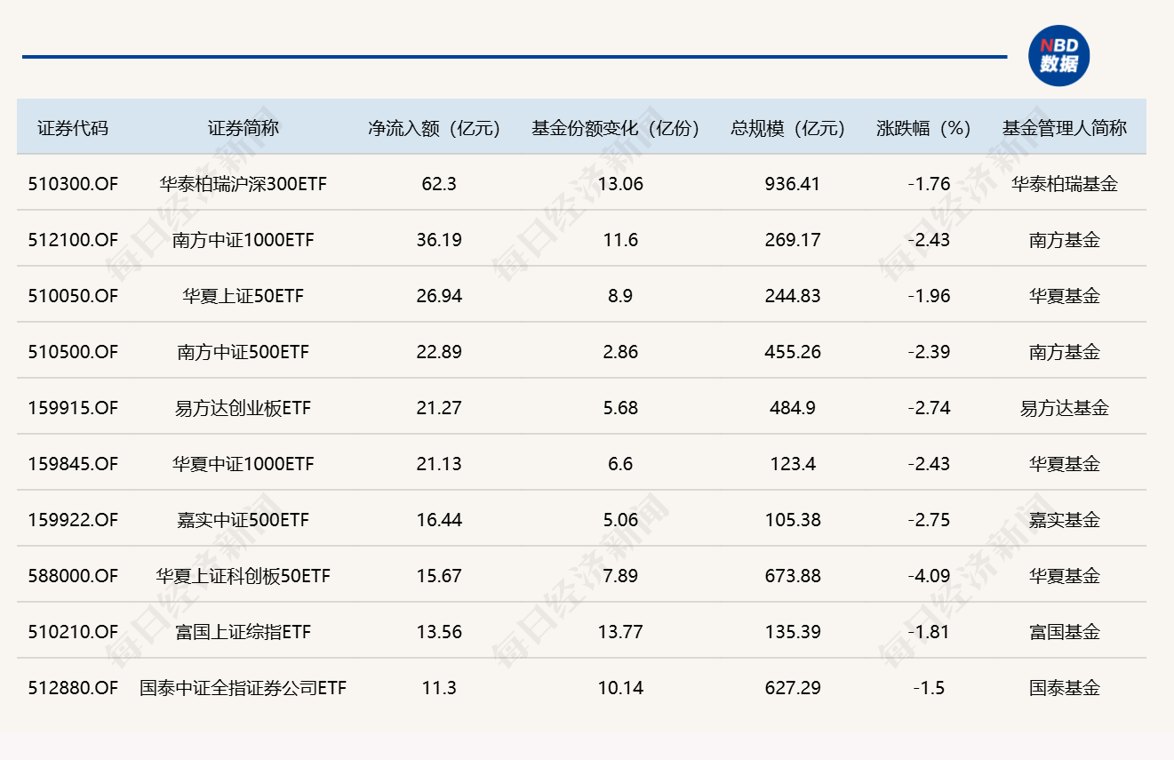Click share change value 13.77
1174x760 pixels.
(620, 632)
